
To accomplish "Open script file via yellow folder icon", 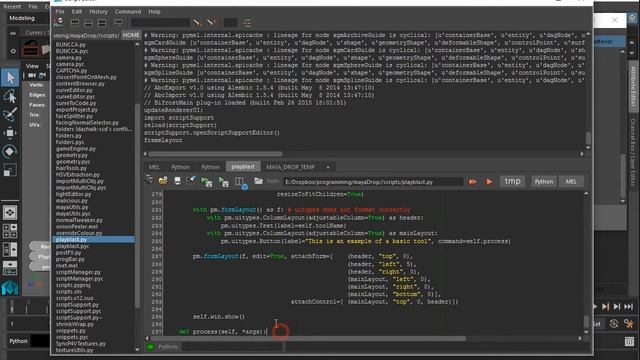I will coord(163,181).
